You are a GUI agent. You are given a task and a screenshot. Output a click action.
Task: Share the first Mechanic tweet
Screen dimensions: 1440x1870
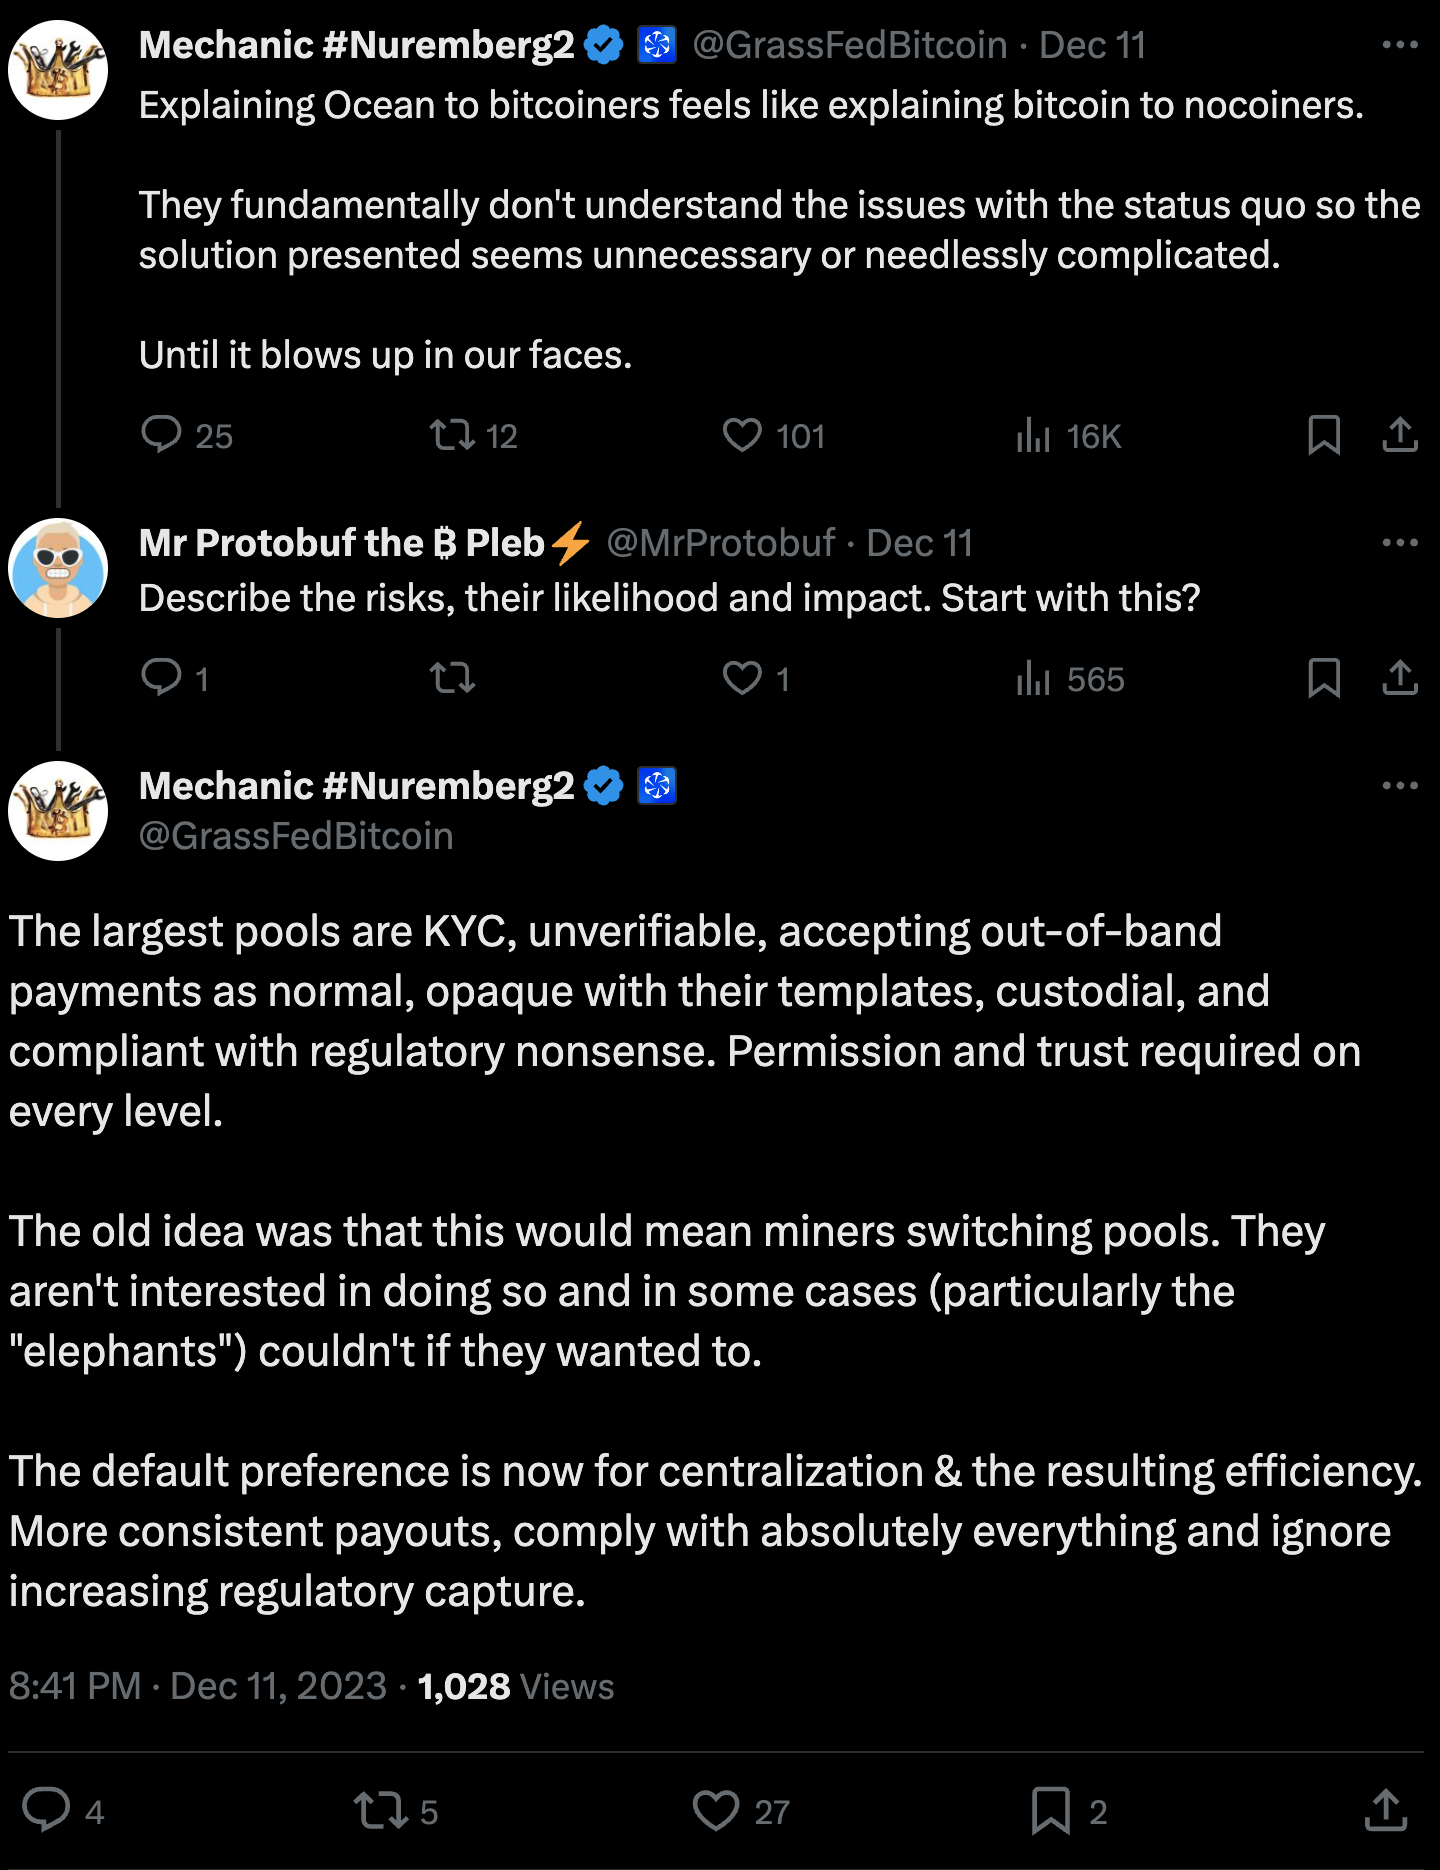point(1400,435)
